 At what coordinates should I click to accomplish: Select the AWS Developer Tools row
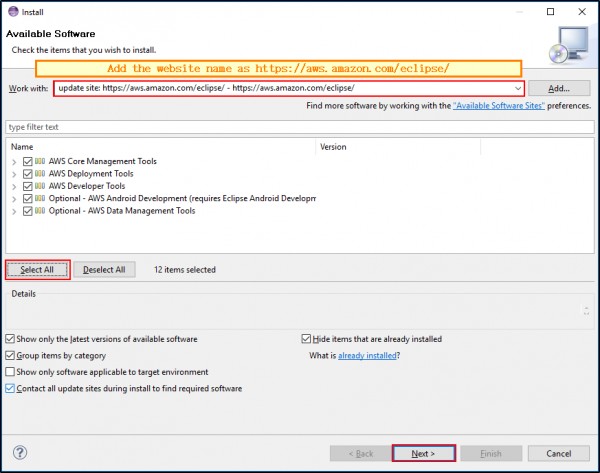click(87, 186)
